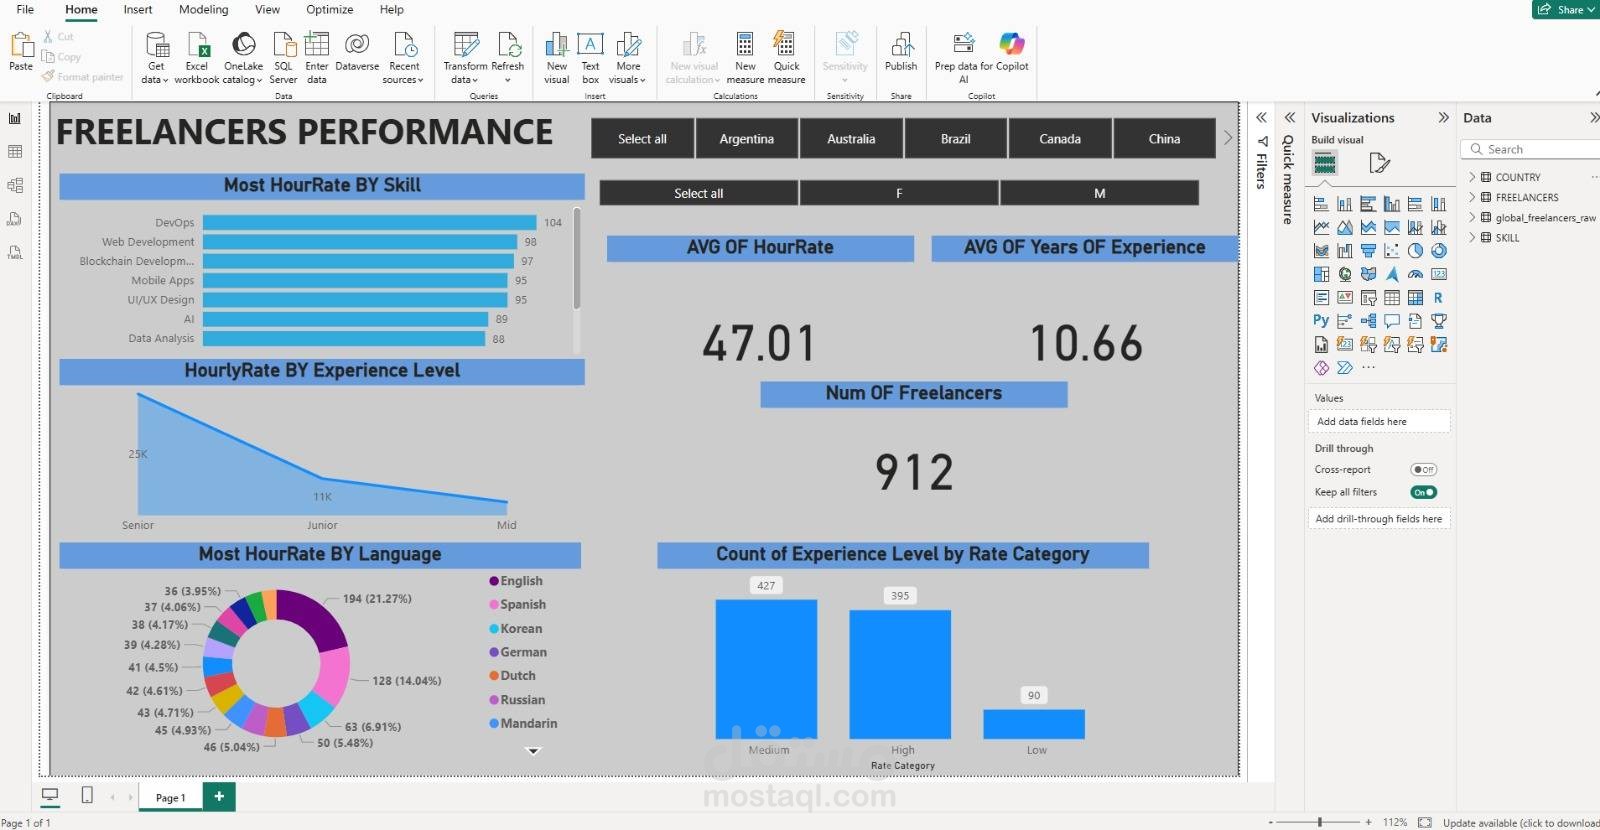The image size is (1600, 830).
Task: Open the File menu
Action: coord(25,9)
